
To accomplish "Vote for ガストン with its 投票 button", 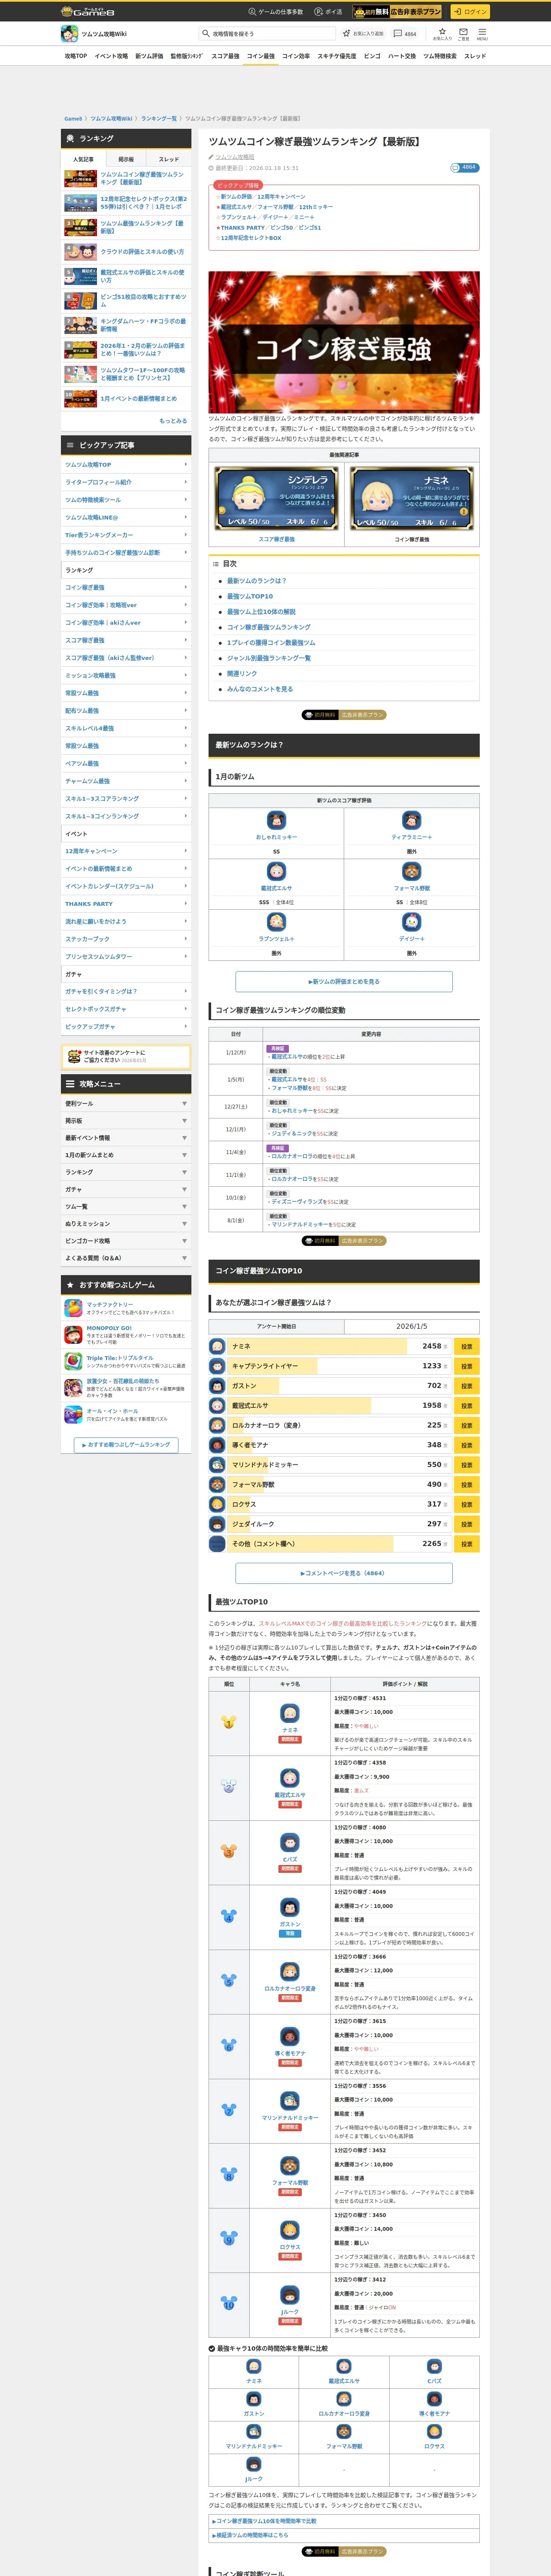I will [466, 1386].
